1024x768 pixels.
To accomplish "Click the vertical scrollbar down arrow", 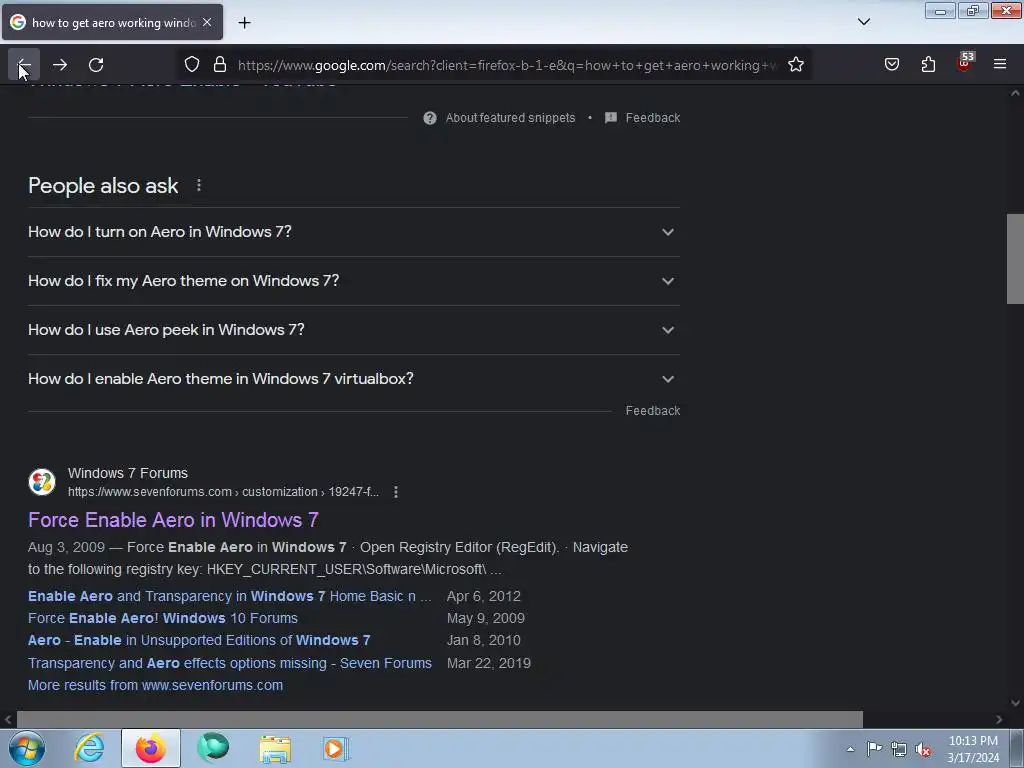I will (x=1015, y=703).
